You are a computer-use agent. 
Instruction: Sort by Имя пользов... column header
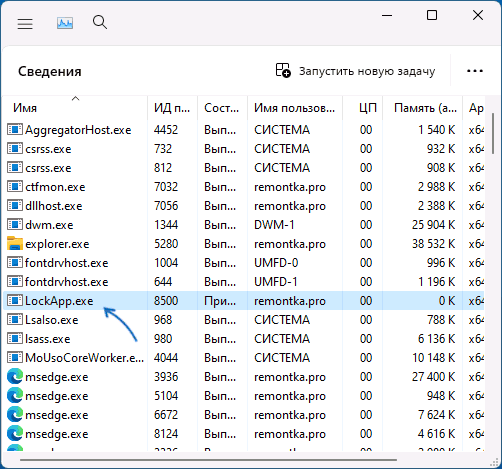tap(295, 108)
